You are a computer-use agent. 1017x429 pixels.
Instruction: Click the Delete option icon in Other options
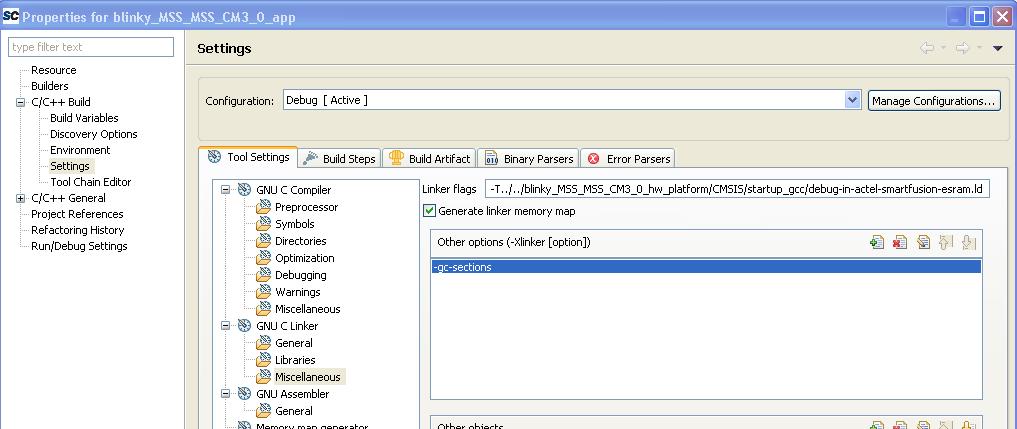click(900, 242)
